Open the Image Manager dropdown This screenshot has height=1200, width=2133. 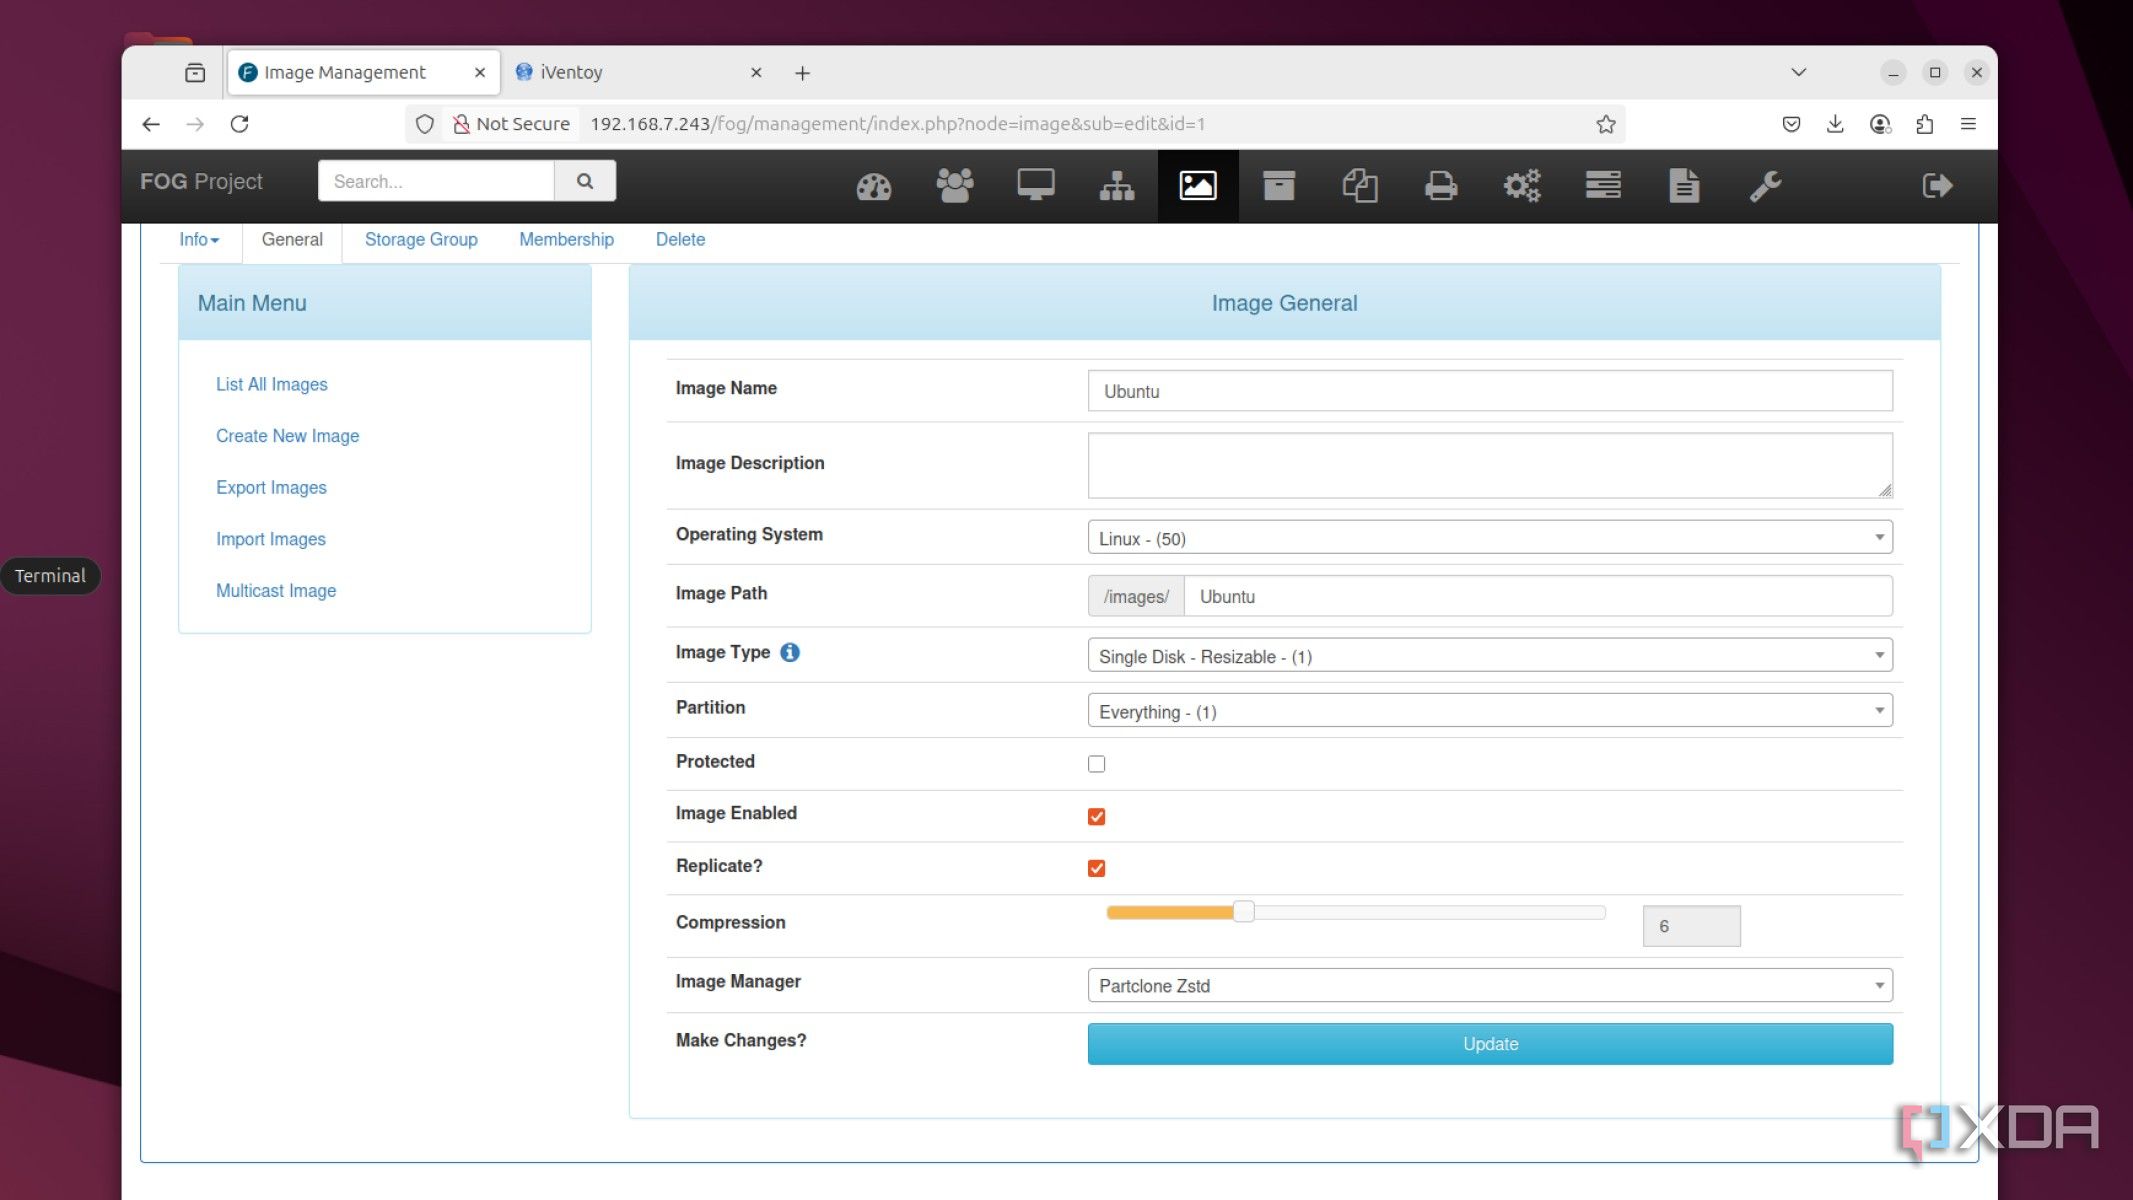point(1489,985)
